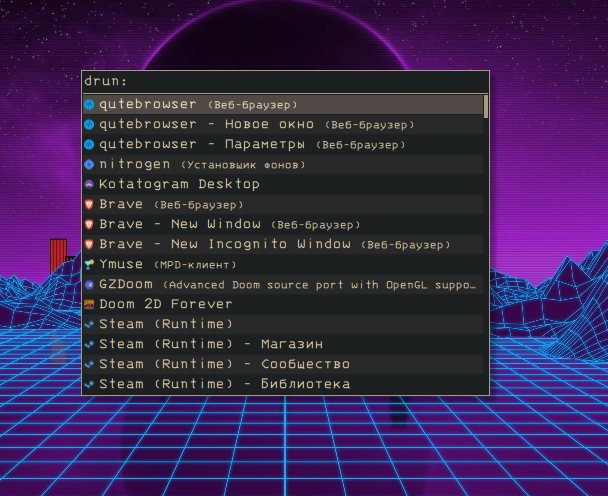The width and height of the screenshot is (608, 496).
Task: Launch Steam (Runtime) – Библиотека entry
Action: [224, 384]
